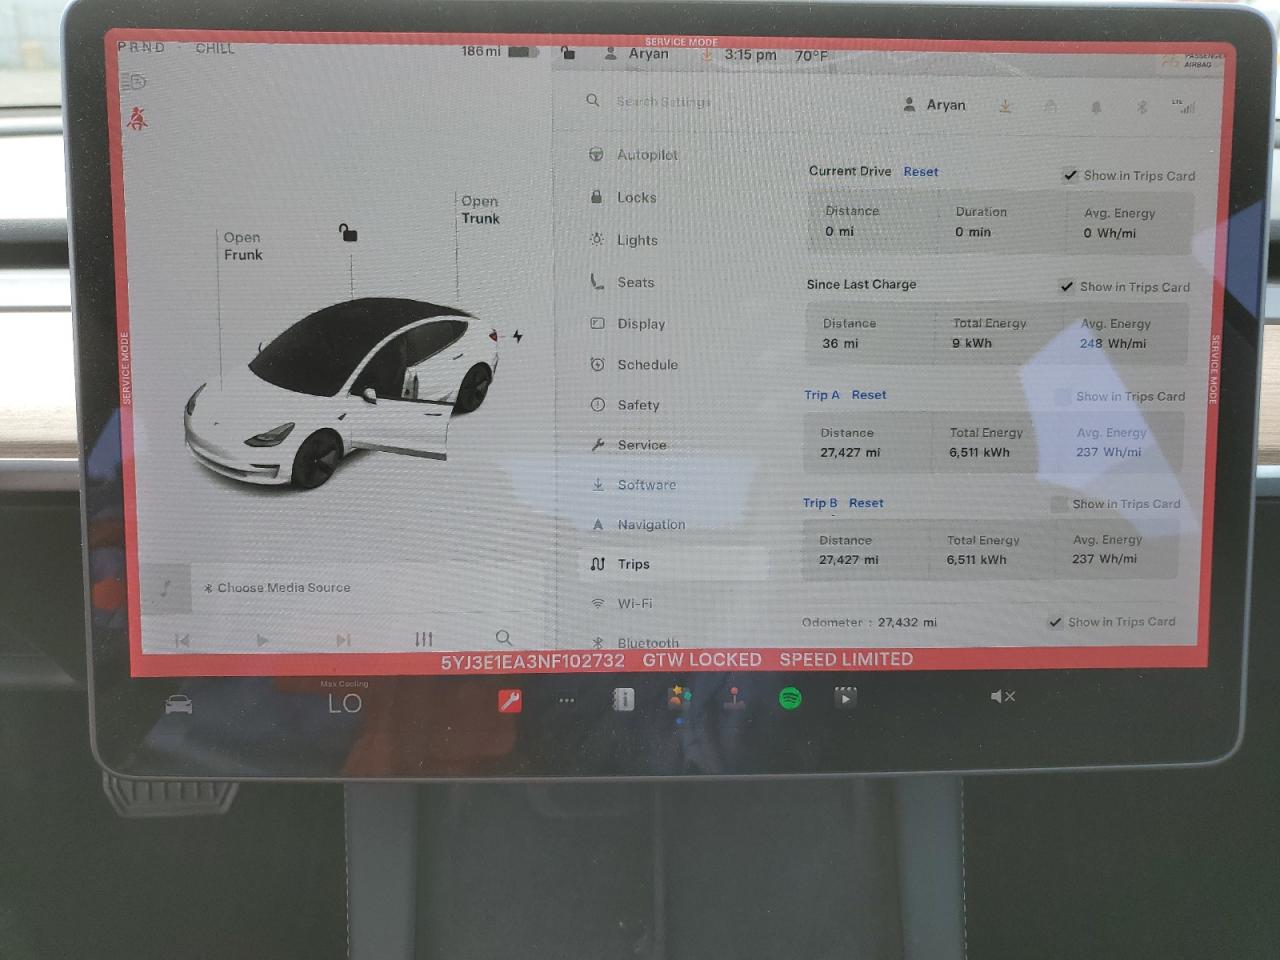Tap the 186 mi battery range indicator
This screenshot has height=960, width=1280.
tap(500, 51)
